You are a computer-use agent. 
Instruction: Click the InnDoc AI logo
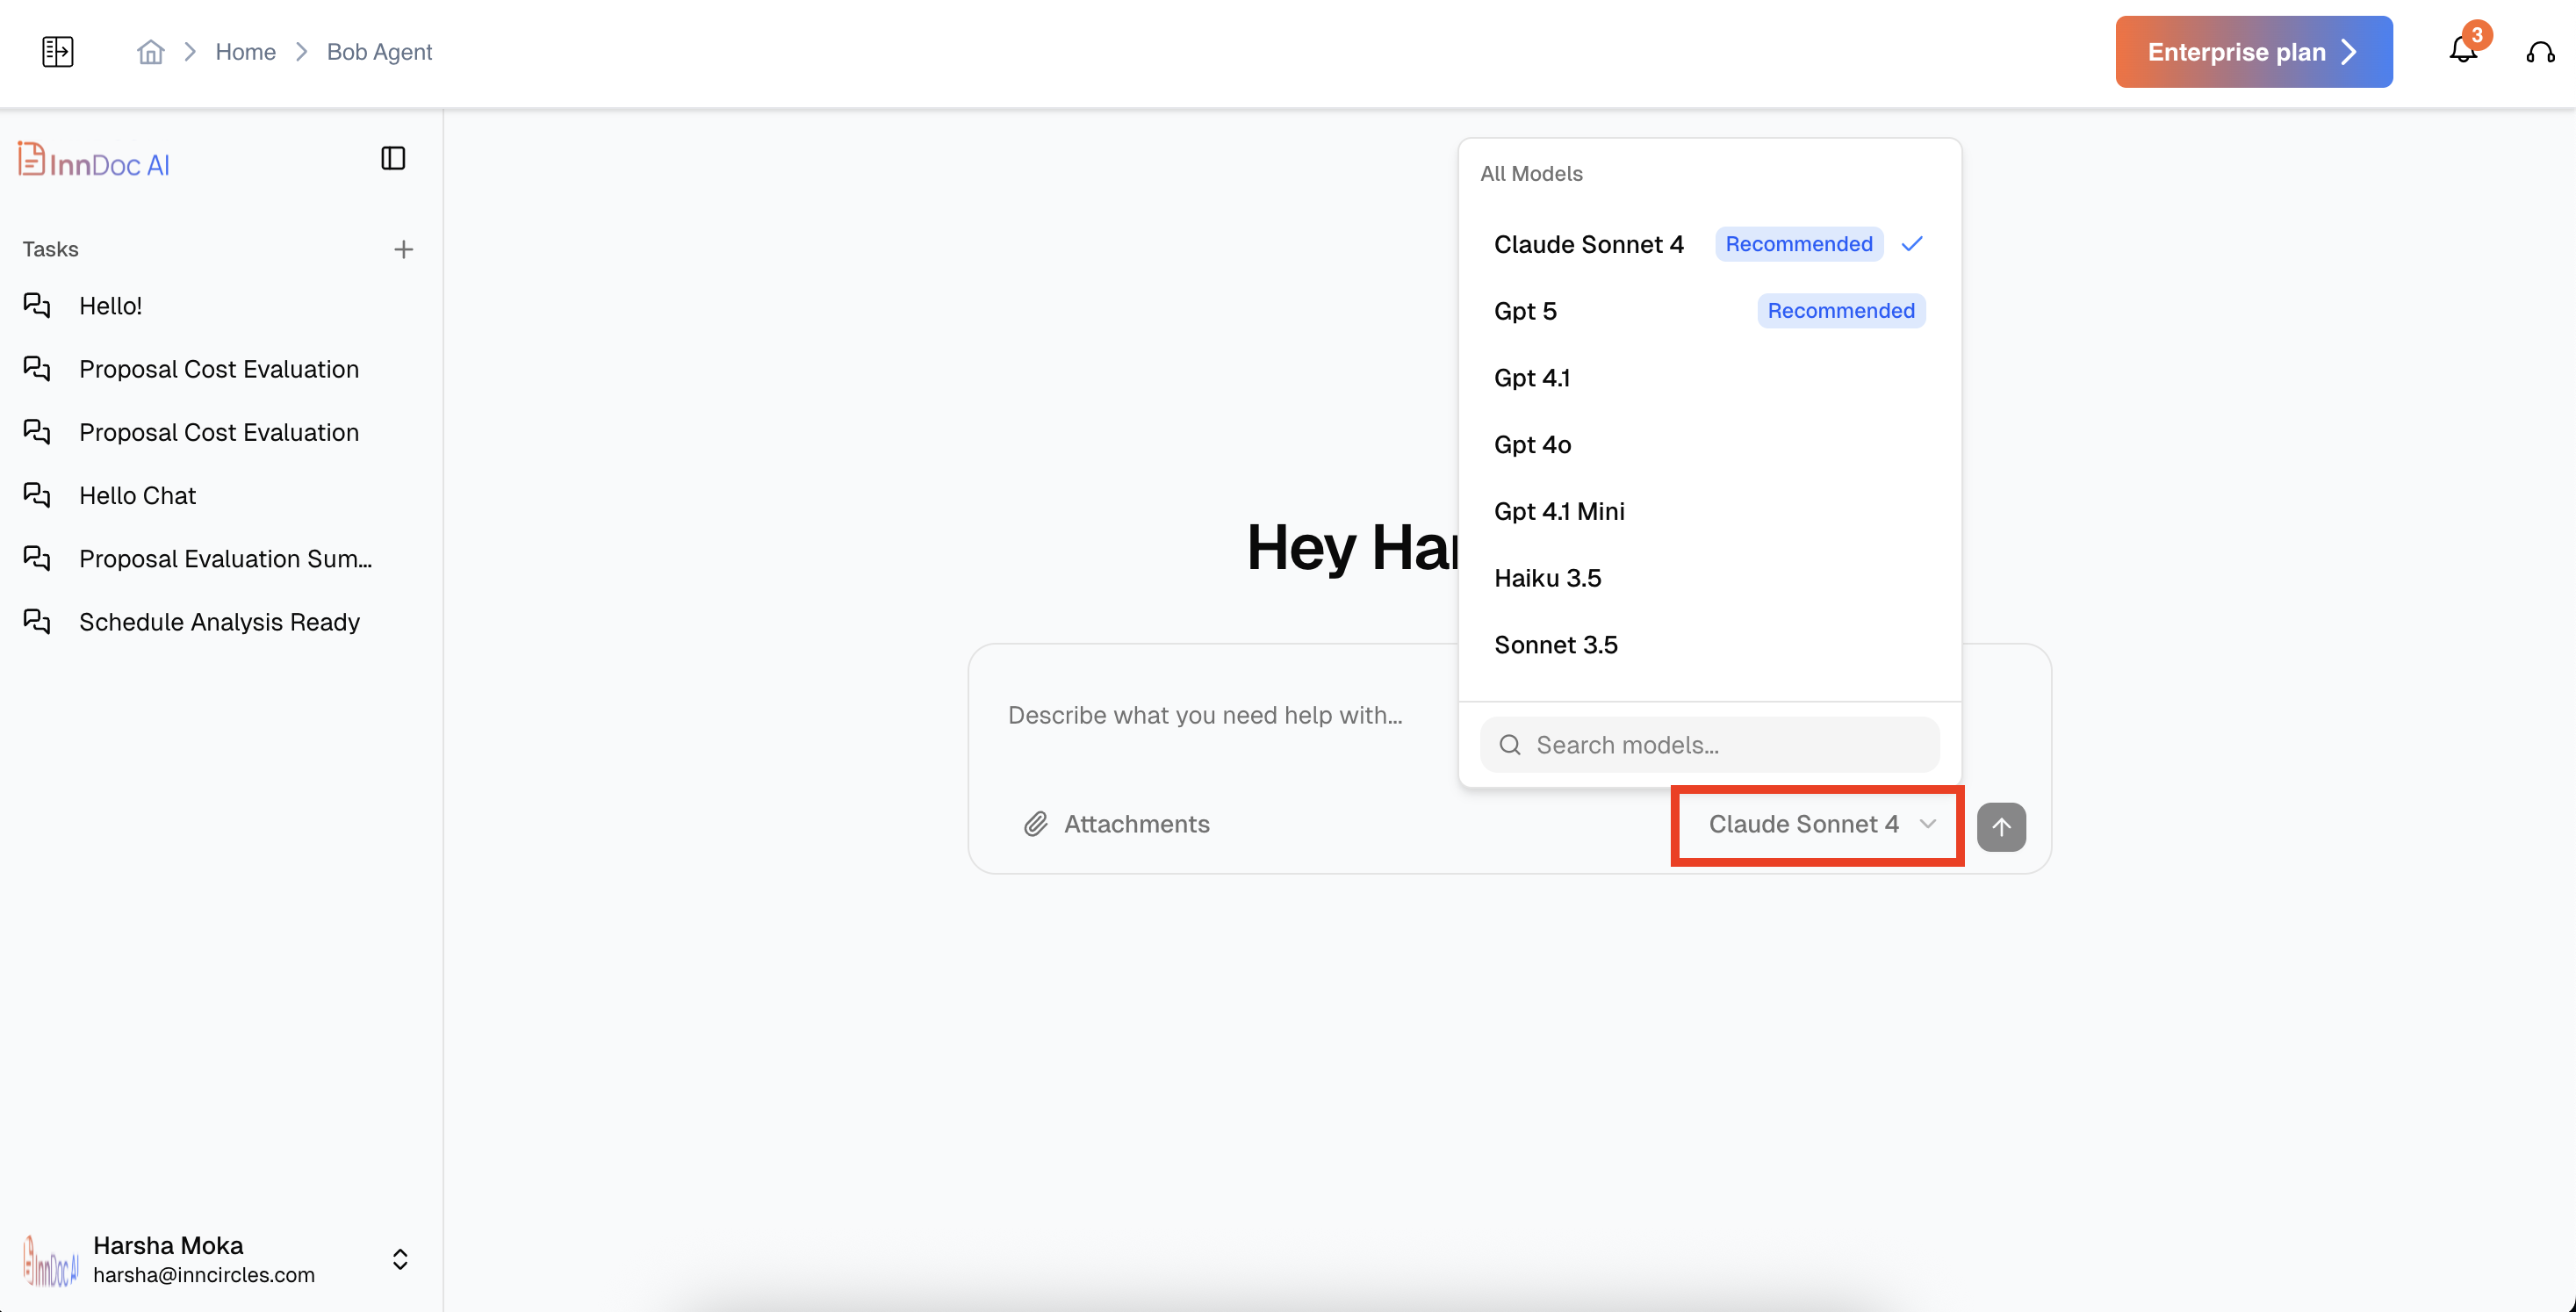[x=94, y=162]
